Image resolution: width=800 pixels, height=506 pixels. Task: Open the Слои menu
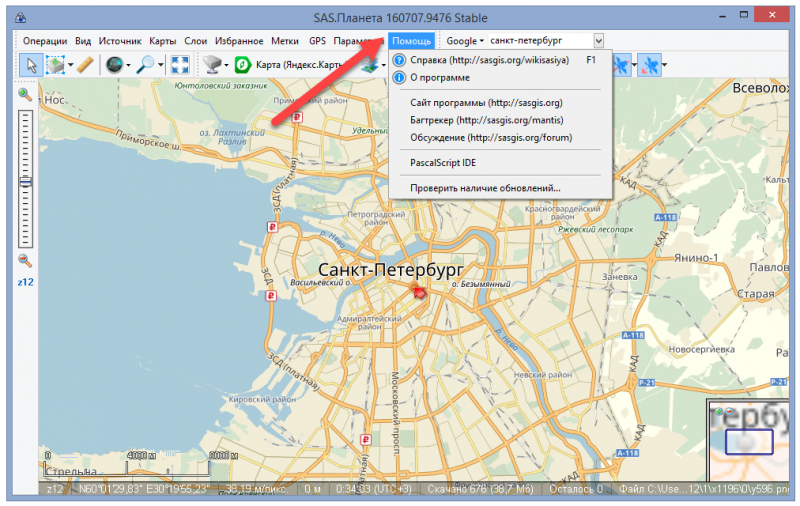(x=195, y=41)
